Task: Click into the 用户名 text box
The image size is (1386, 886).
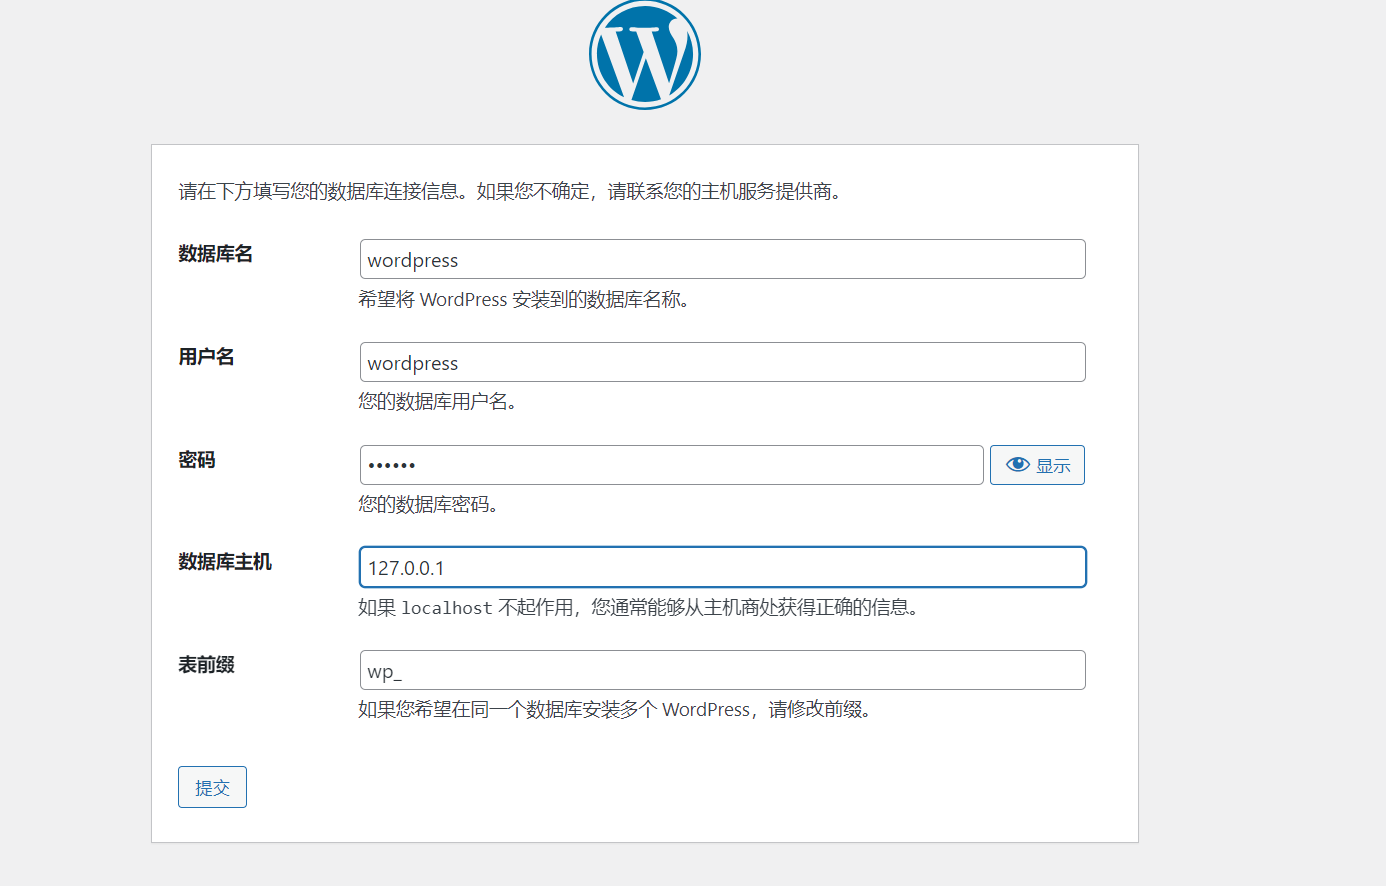Action: tap(722, 363)
